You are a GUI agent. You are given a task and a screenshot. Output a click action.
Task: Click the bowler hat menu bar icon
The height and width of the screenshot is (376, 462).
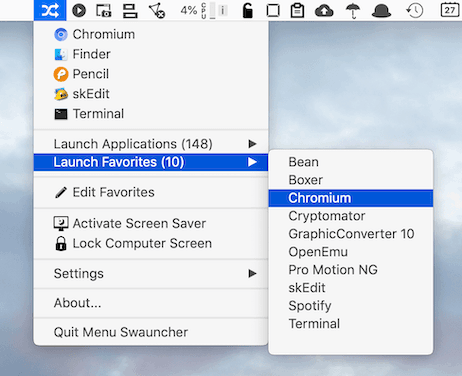pos(381,11)
